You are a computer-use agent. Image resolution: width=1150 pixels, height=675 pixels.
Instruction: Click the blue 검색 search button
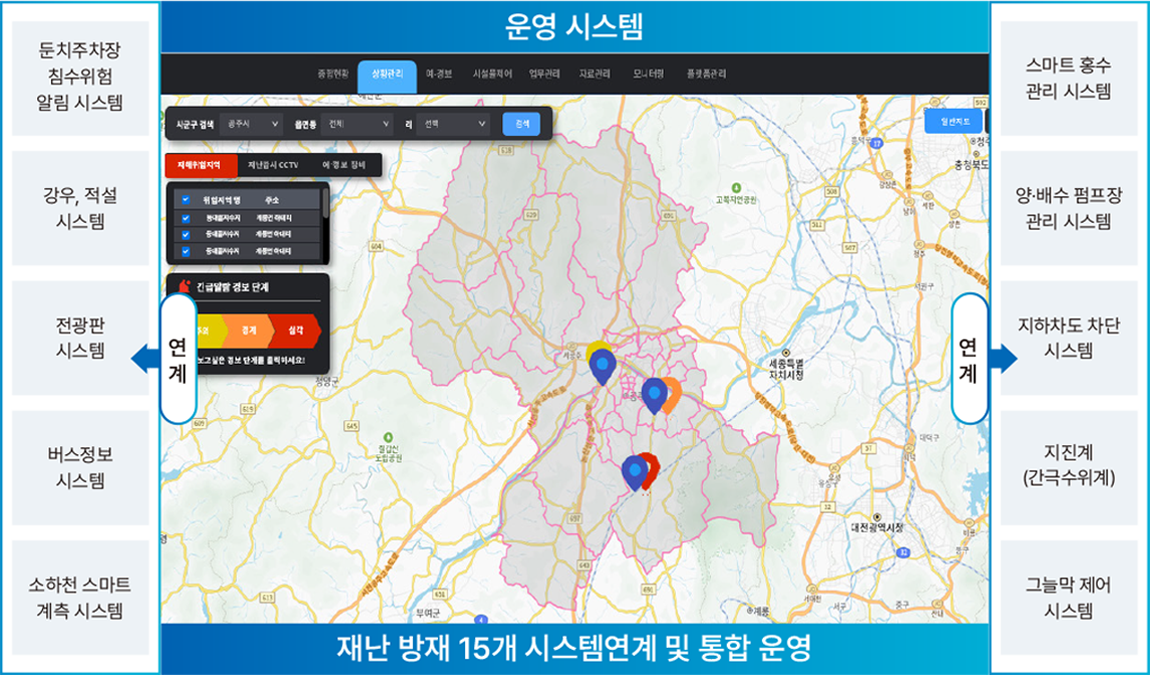pos(521,124)
